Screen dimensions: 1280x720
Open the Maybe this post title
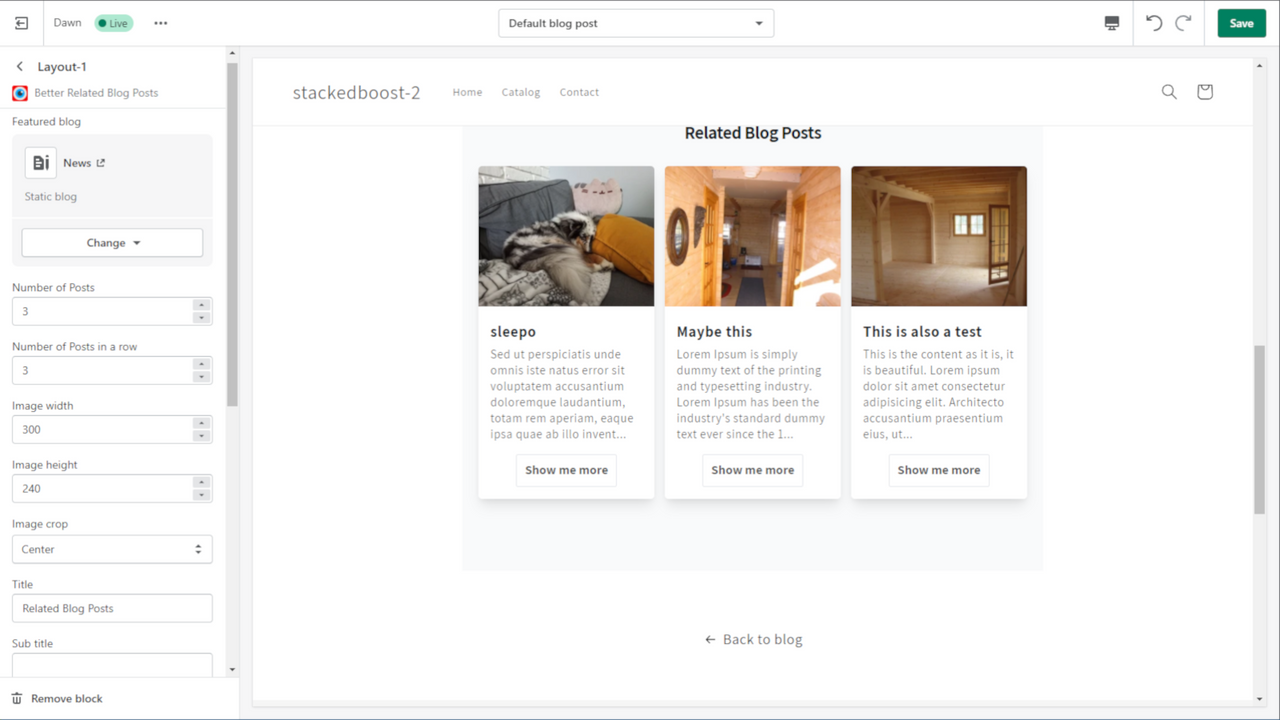[x=714, y=332]
